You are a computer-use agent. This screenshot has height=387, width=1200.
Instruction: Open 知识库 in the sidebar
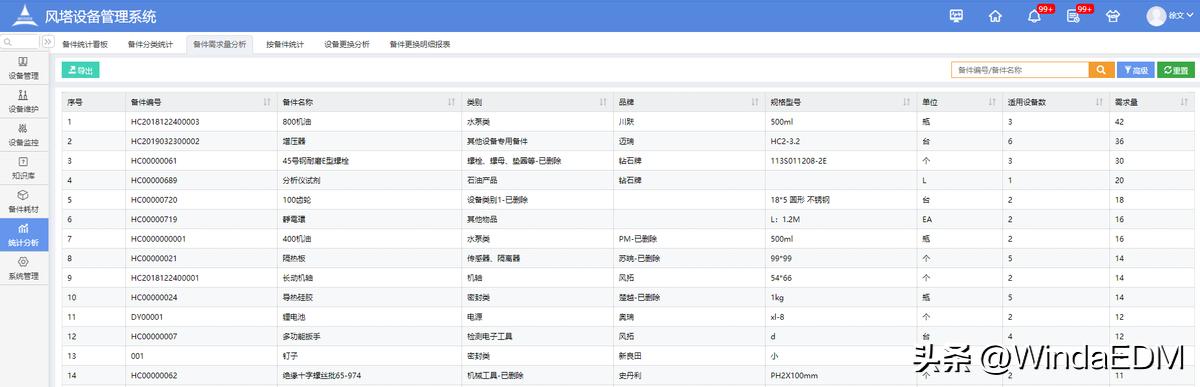(24, 168)
